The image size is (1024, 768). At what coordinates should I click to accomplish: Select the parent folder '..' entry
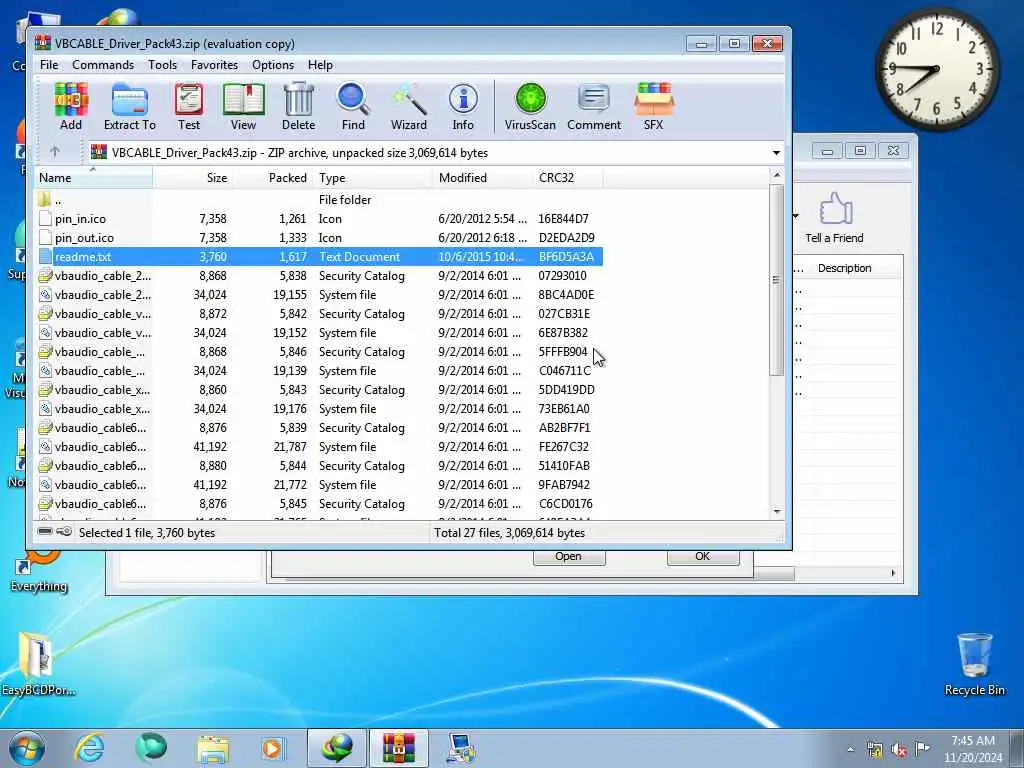[319, 200]
